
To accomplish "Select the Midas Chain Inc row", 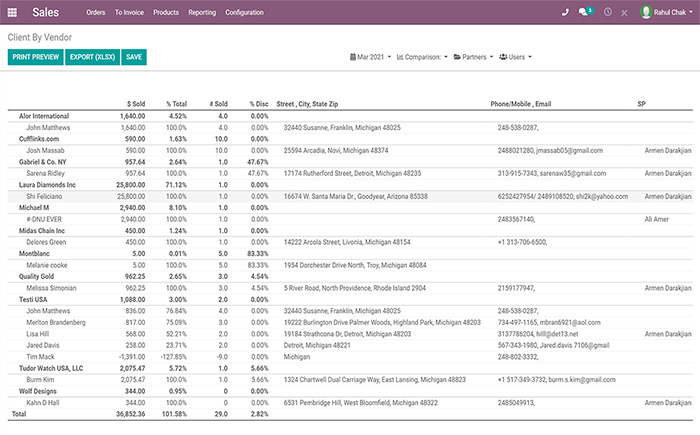I will (350, 231).
